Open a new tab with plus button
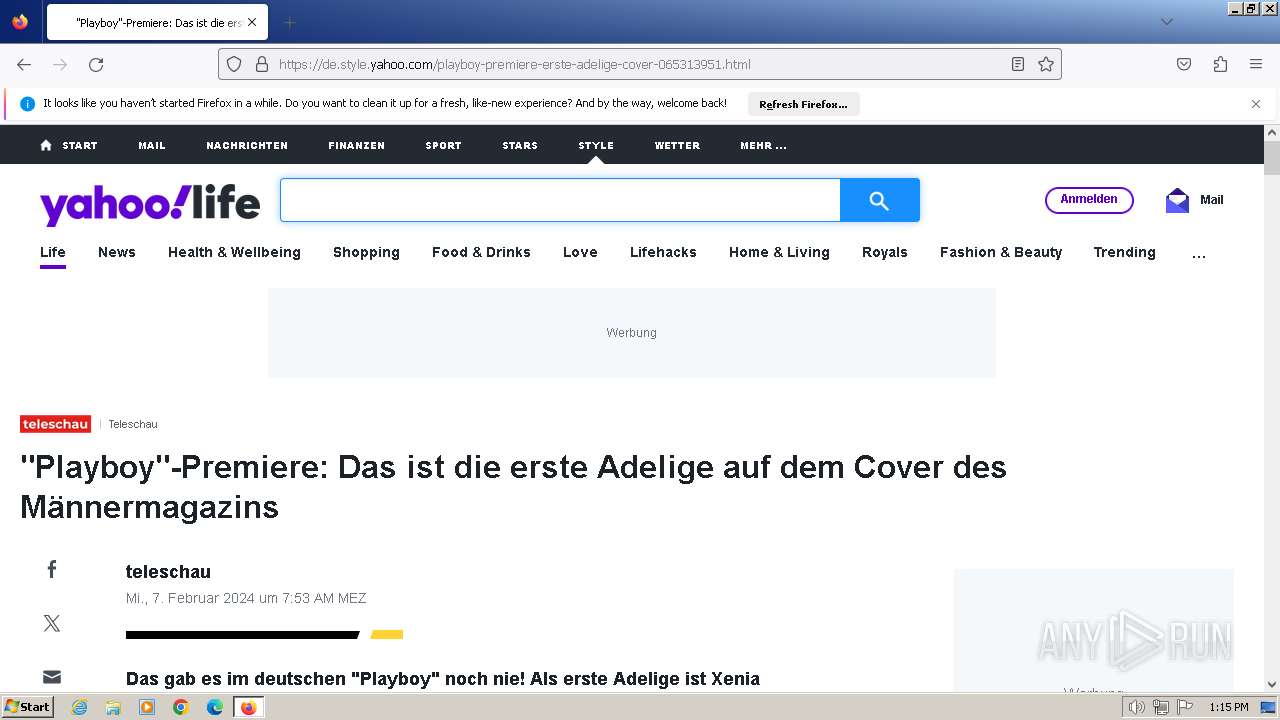The image size is (1280, 720). coord(289,22)
